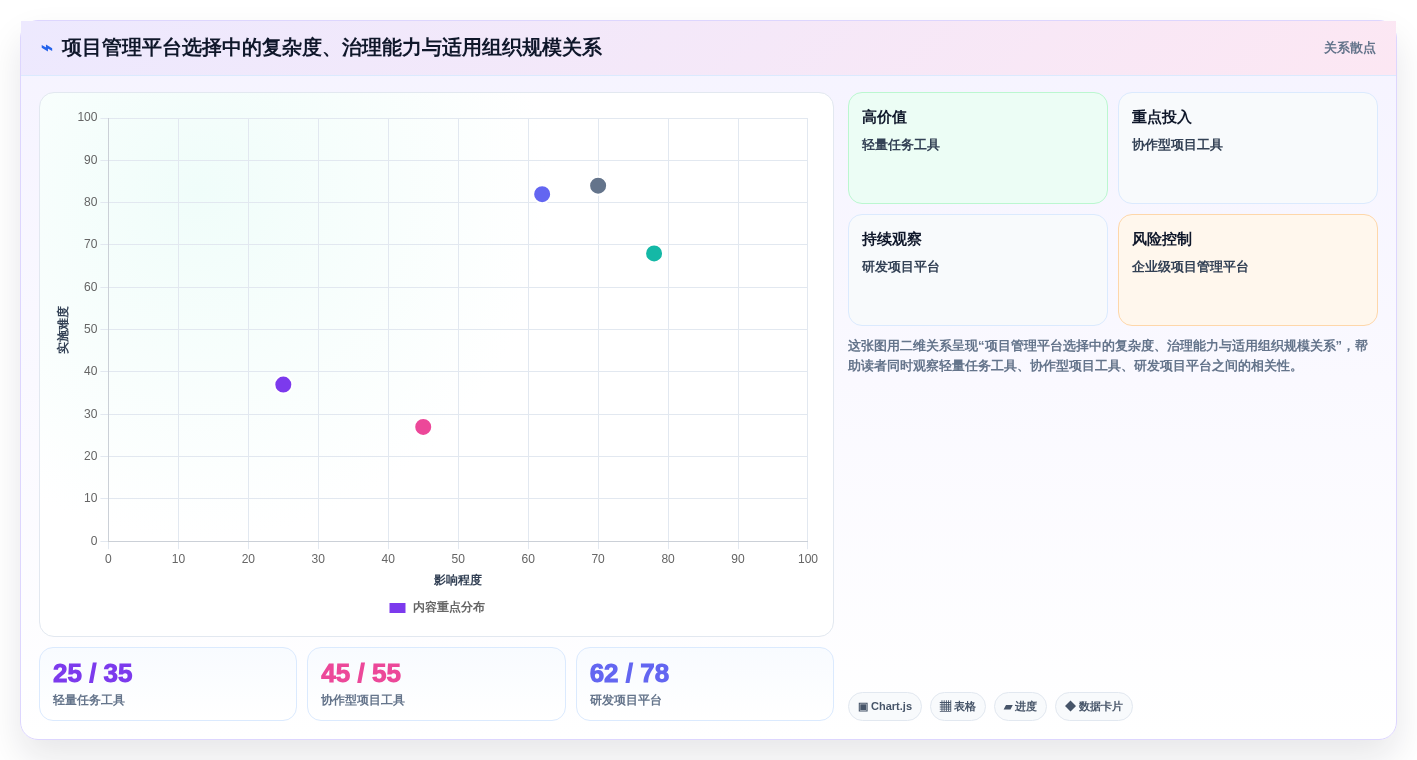Open the 持续观察 quadrant card
Image resolution: width=1417 pixels, height=760 pixels.
978,270
